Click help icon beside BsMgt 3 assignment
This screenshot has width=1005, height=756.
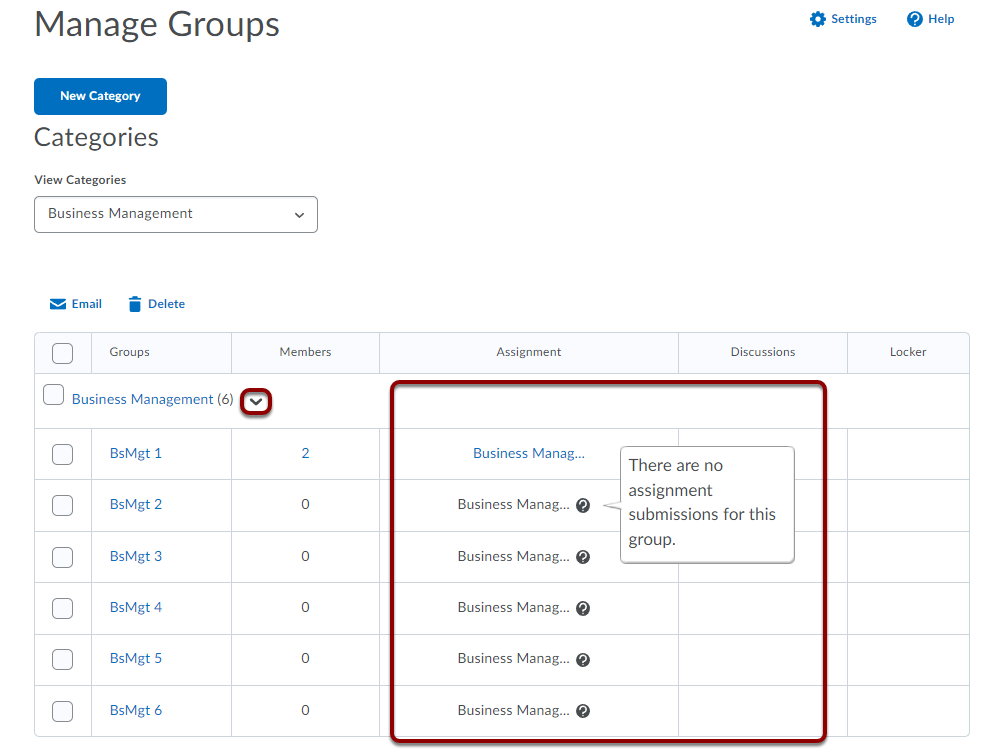point(583,557)
